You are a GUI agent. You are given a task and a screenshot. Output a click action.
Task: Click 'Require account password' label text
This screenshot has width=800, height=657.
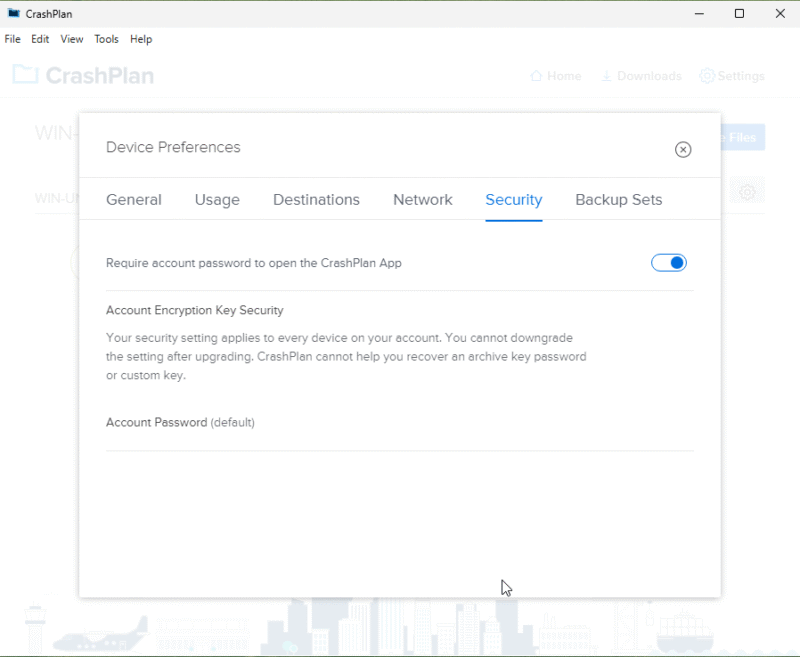click(x=254, y=263)
